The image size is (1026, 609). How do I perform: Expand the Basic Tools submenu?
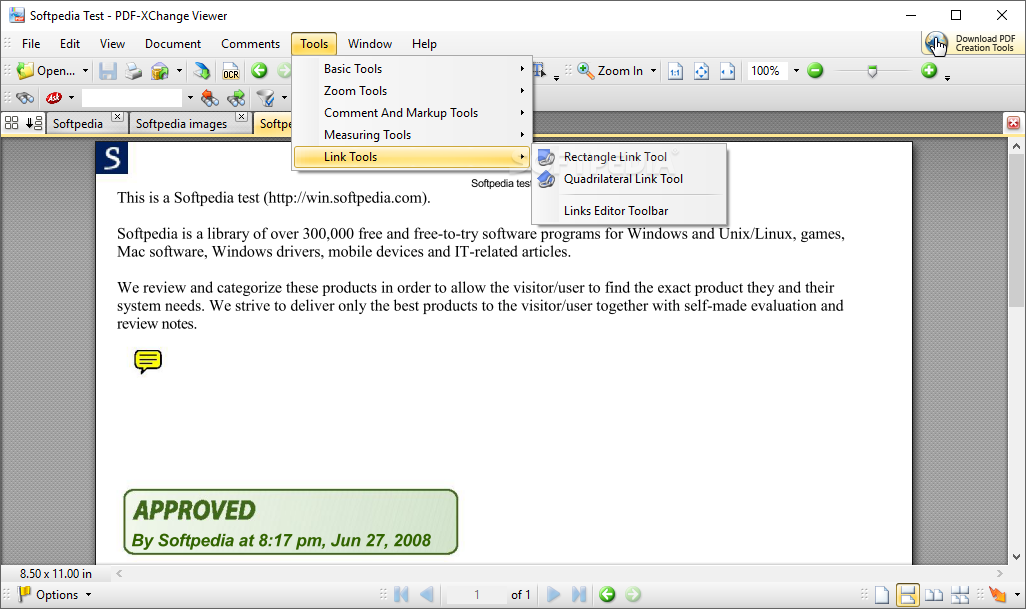point(412,69)
